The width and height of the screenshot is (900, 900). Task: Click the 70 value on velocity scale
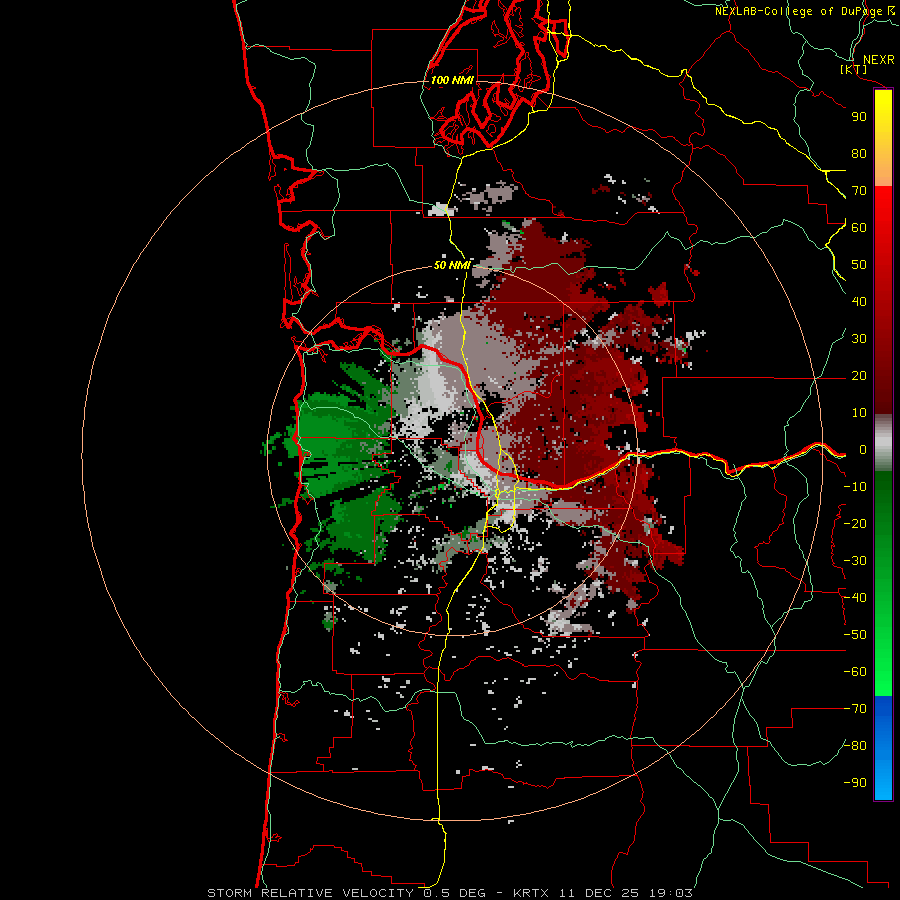[x=859, y=191]
